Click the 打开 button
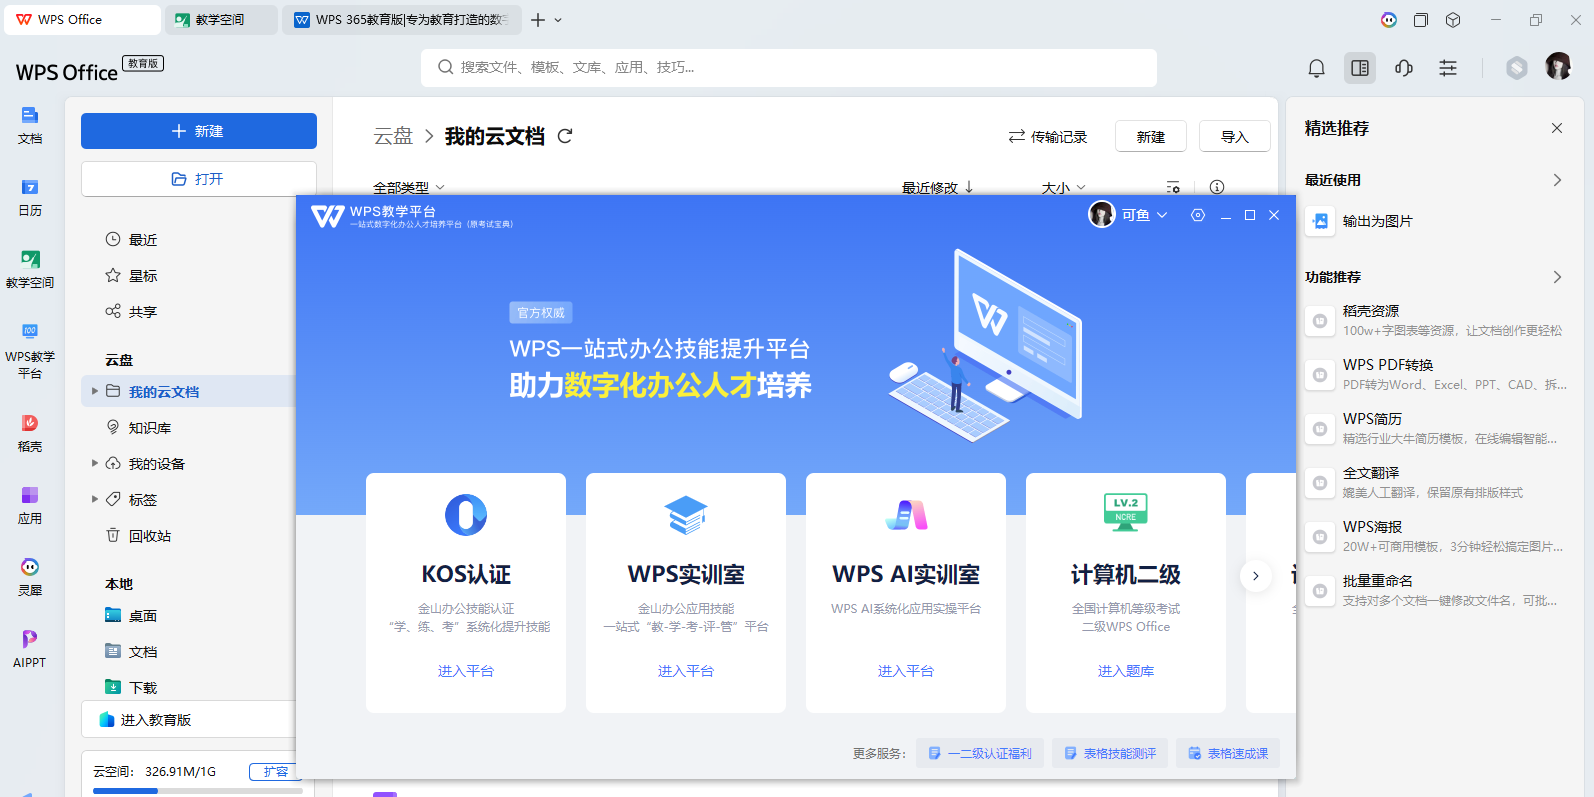 point(199,179)
